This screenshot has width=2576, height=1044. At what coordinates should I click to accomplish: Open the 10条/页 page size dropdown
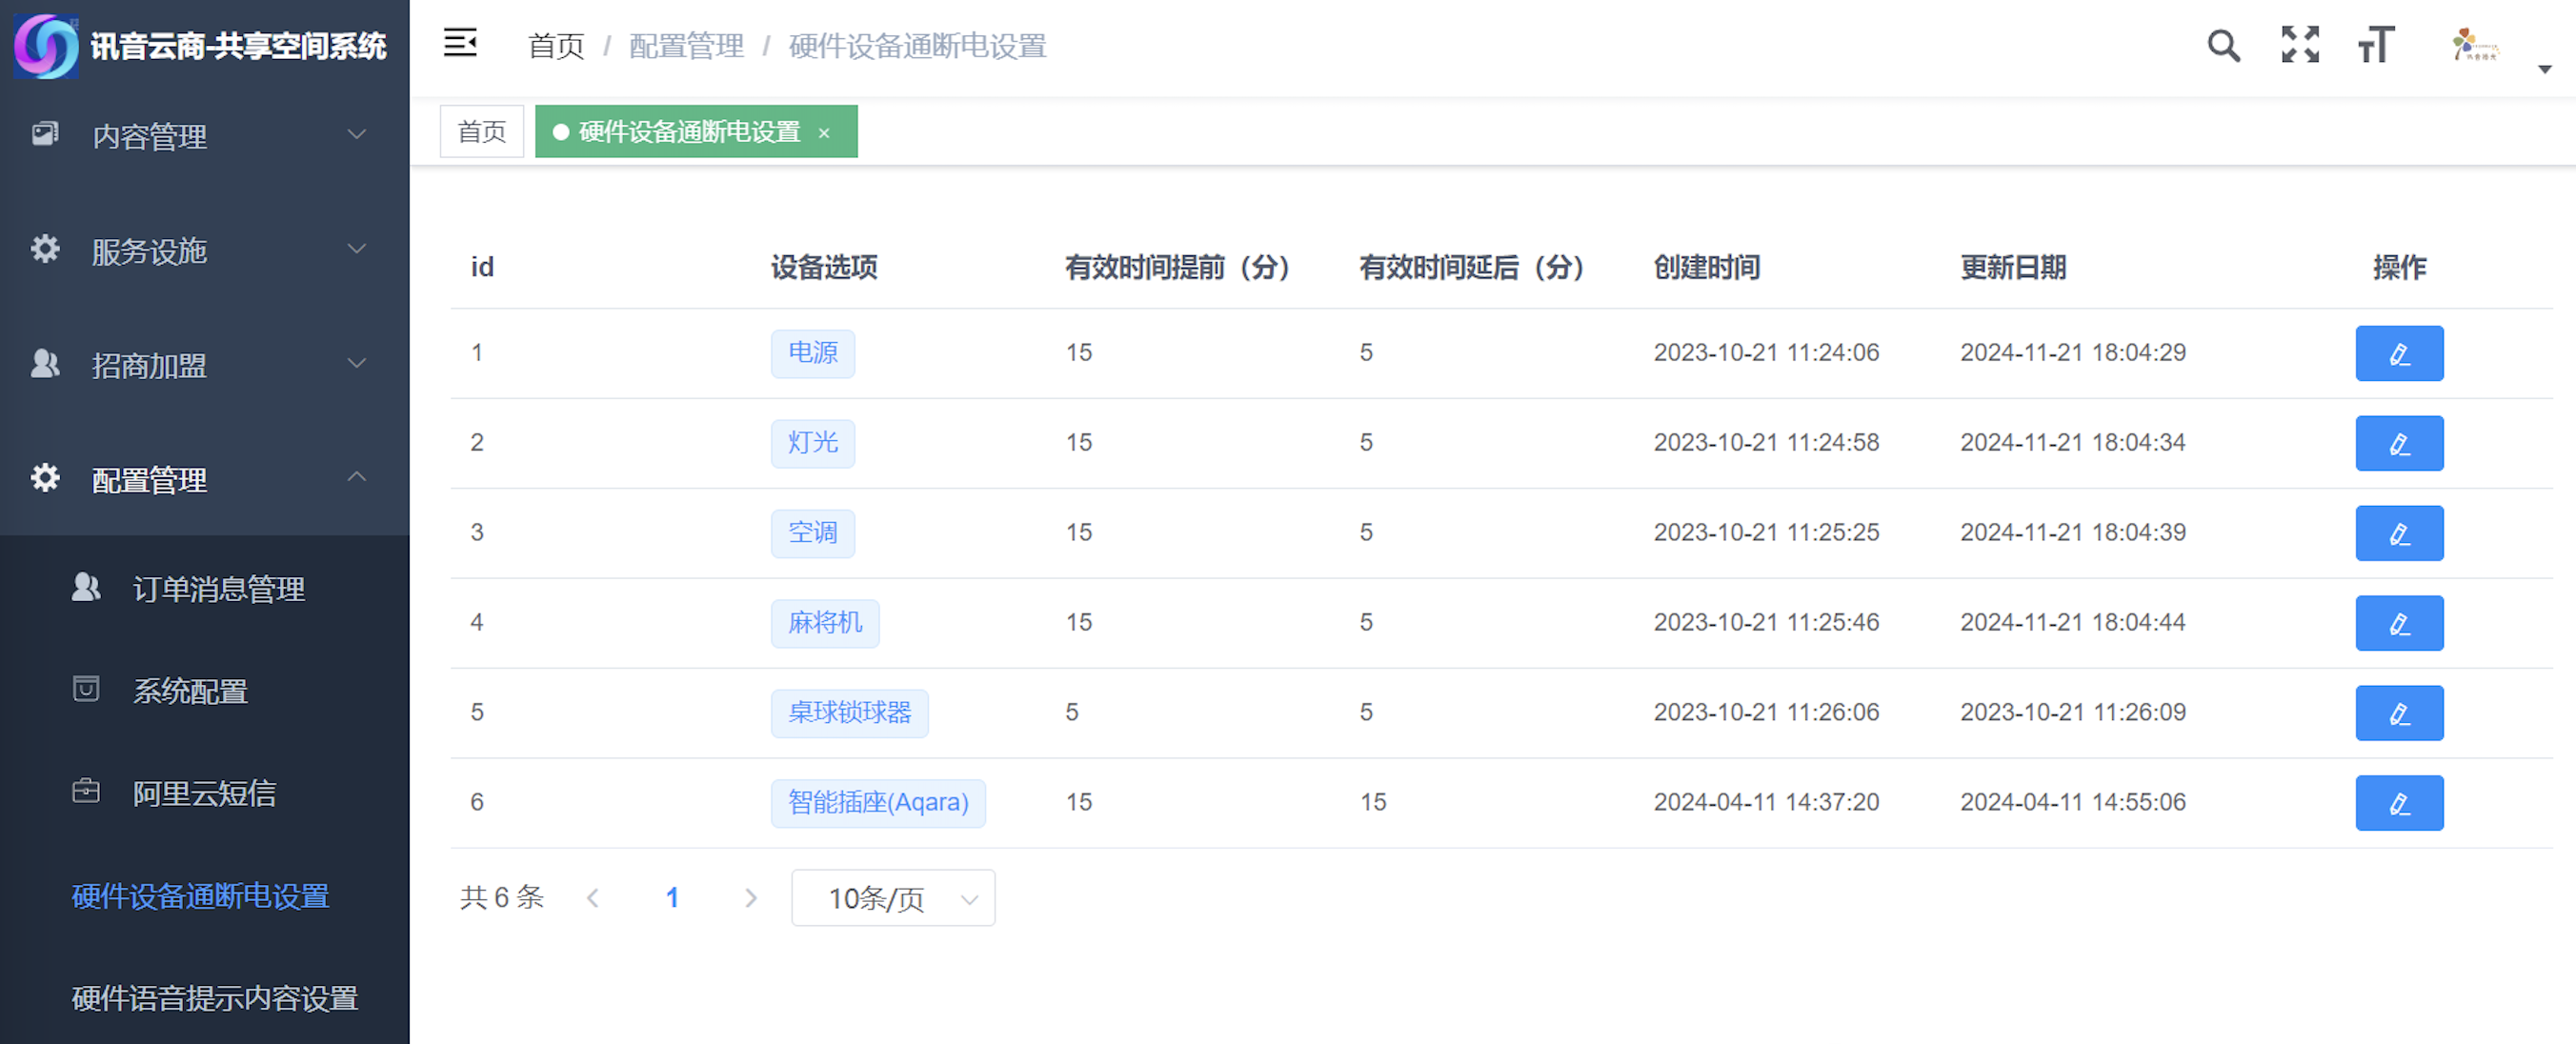[x=892, y=898]
